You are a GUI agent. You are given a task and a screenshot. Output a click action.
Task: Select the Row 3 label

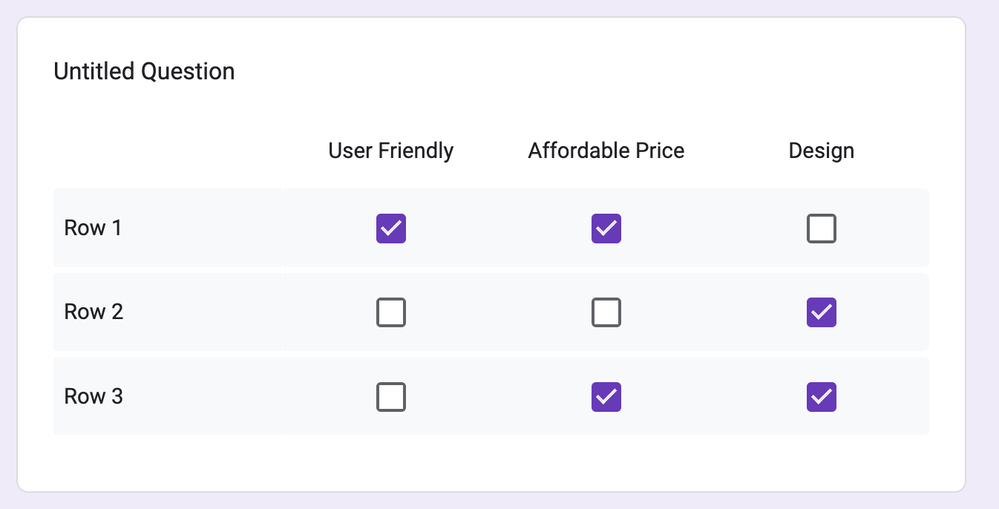click(94, 396)
